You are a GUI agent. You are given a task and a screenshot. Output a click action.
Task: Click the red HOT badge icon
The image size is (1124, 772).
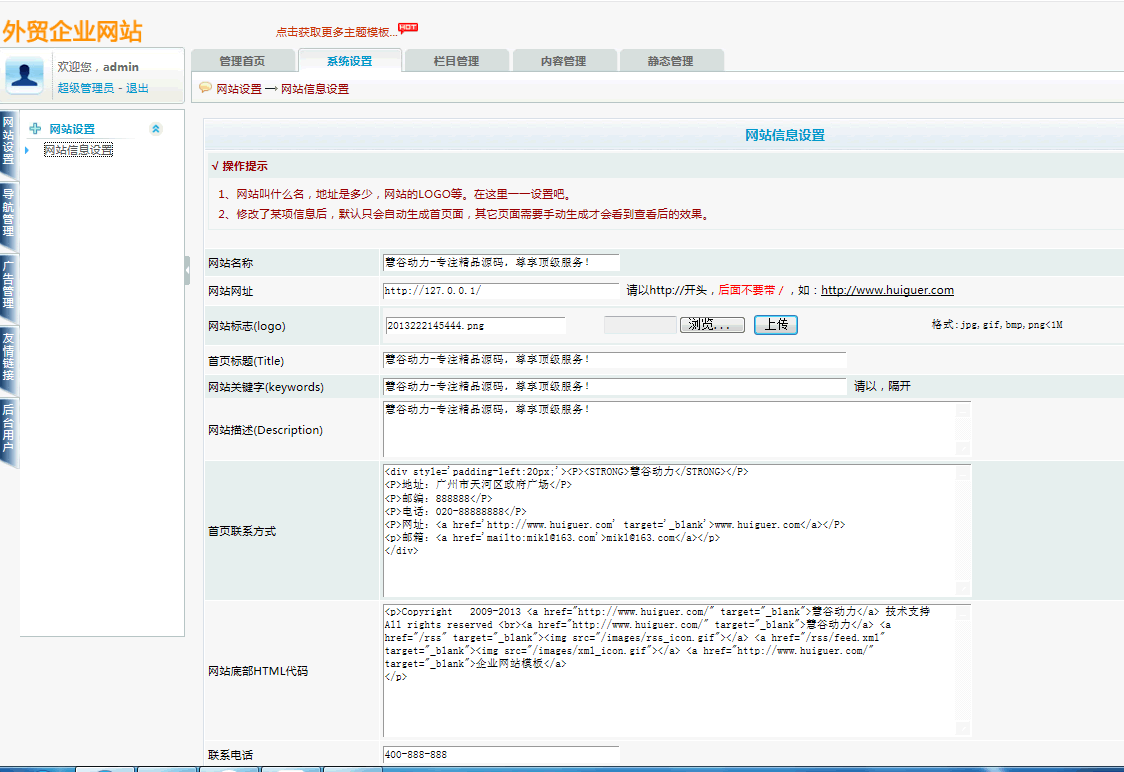pos(408,27)
